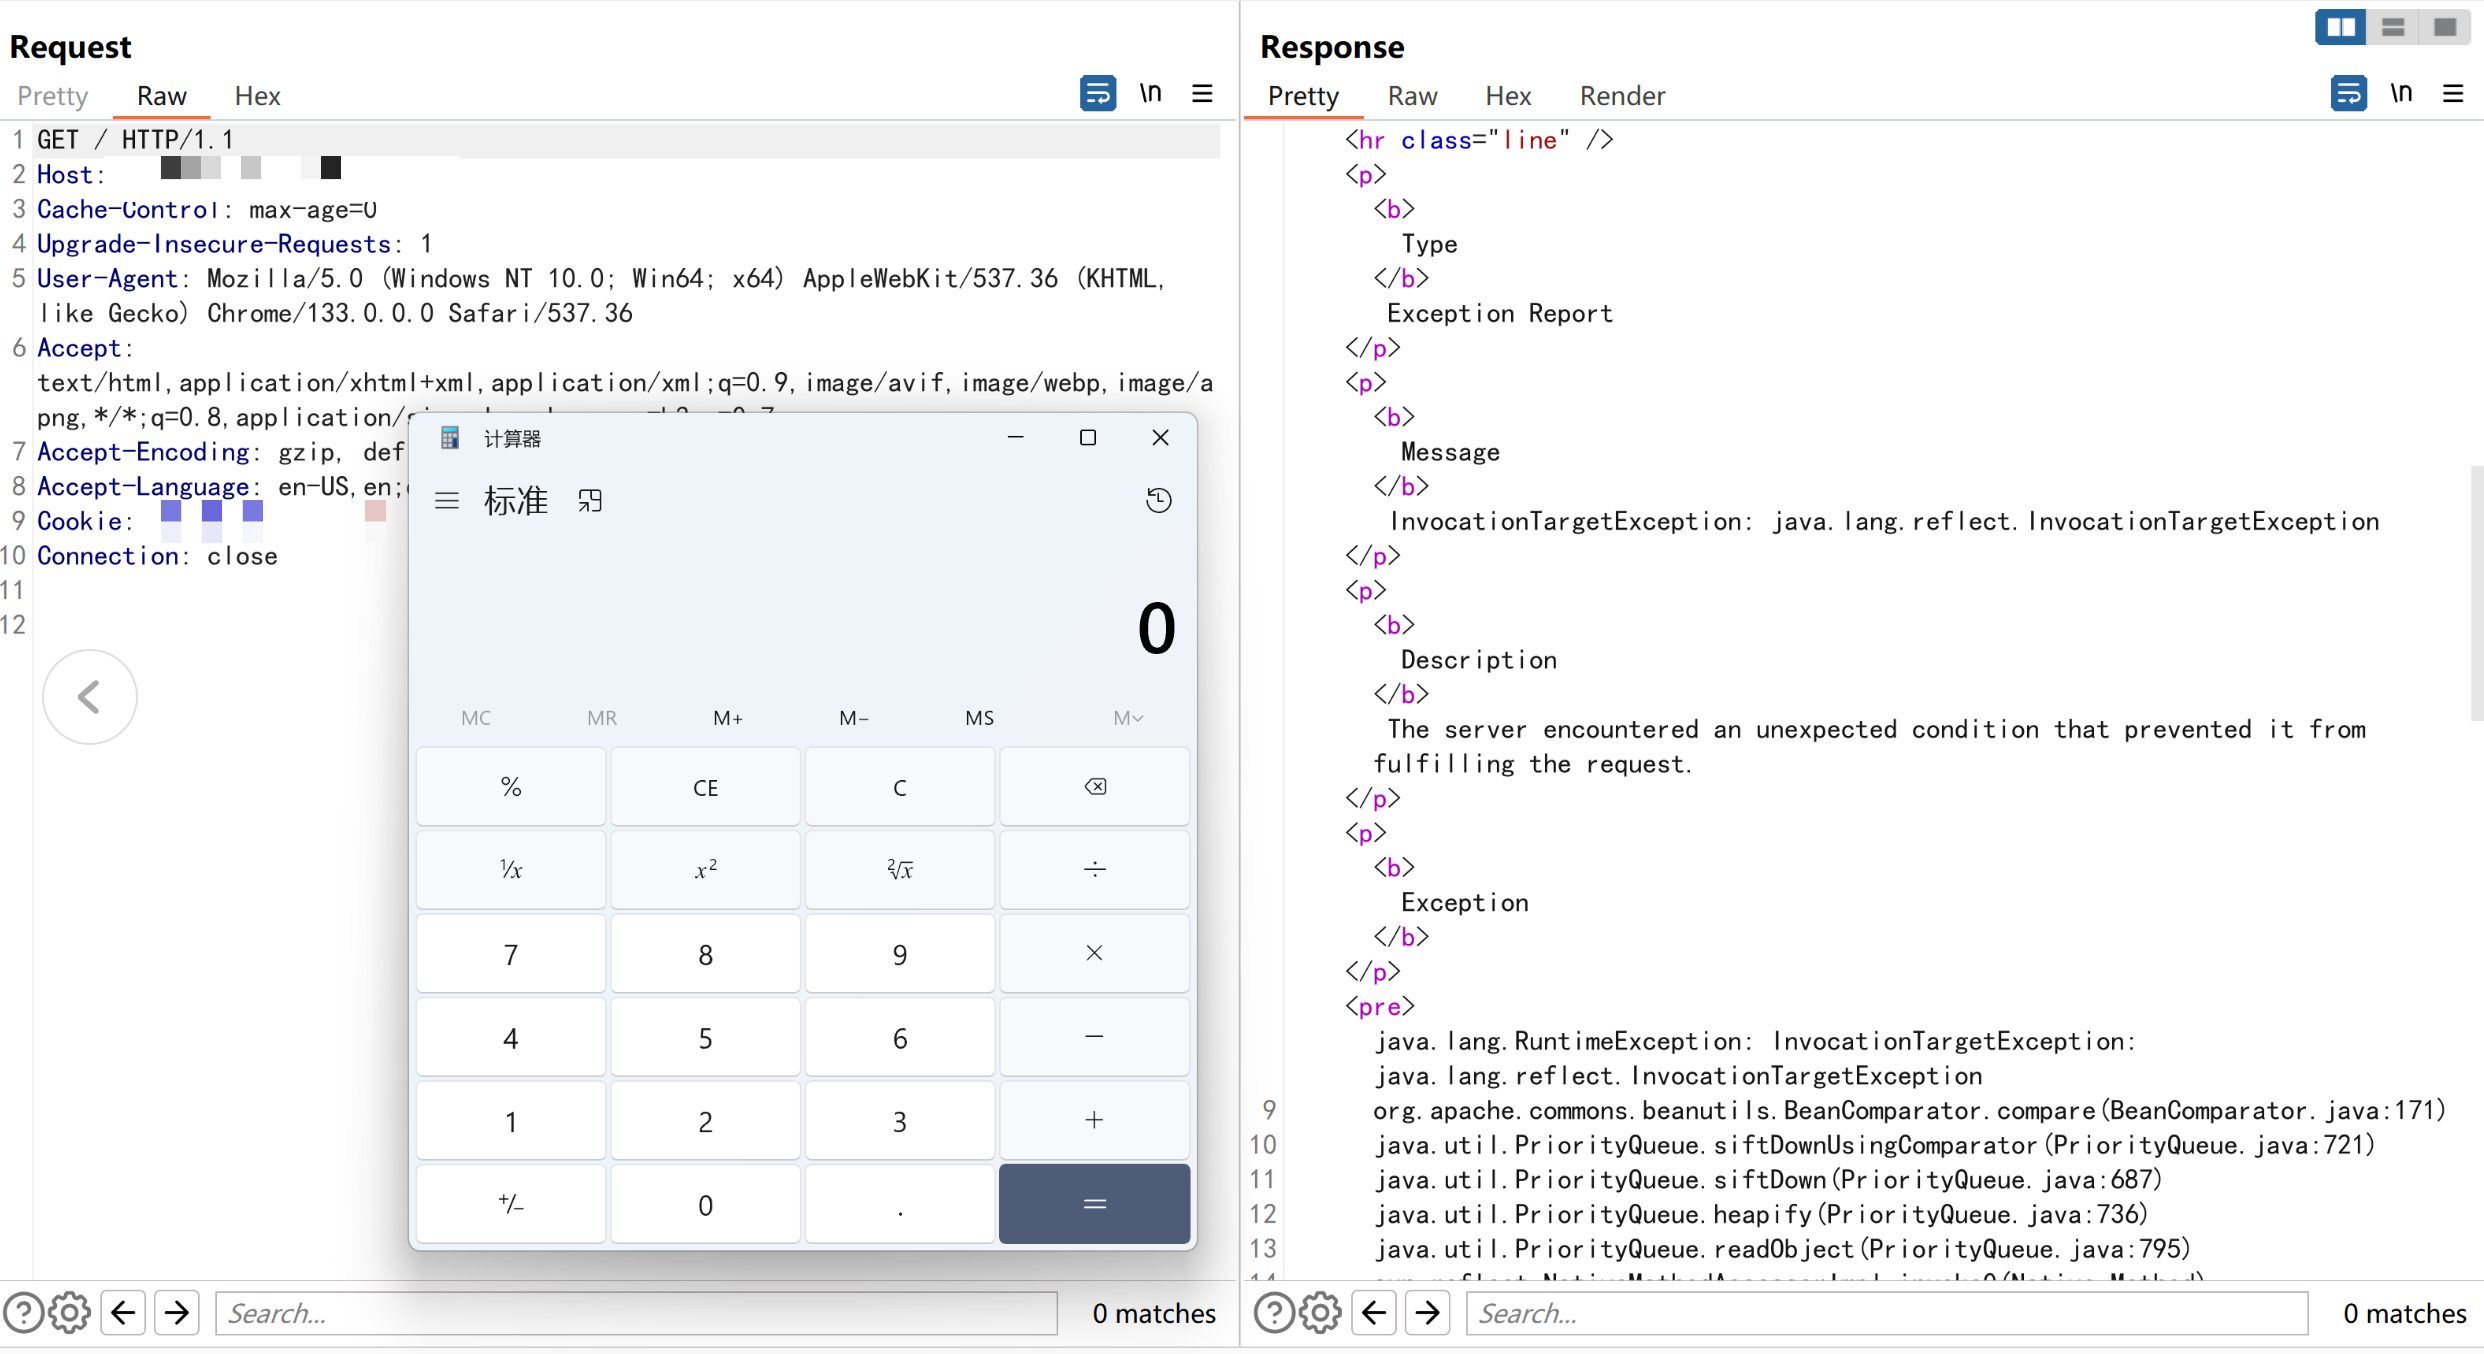Switch Response view to Hex tab
The height and width of the screenshot is (1354, 2484).
tap(1508, 96)
